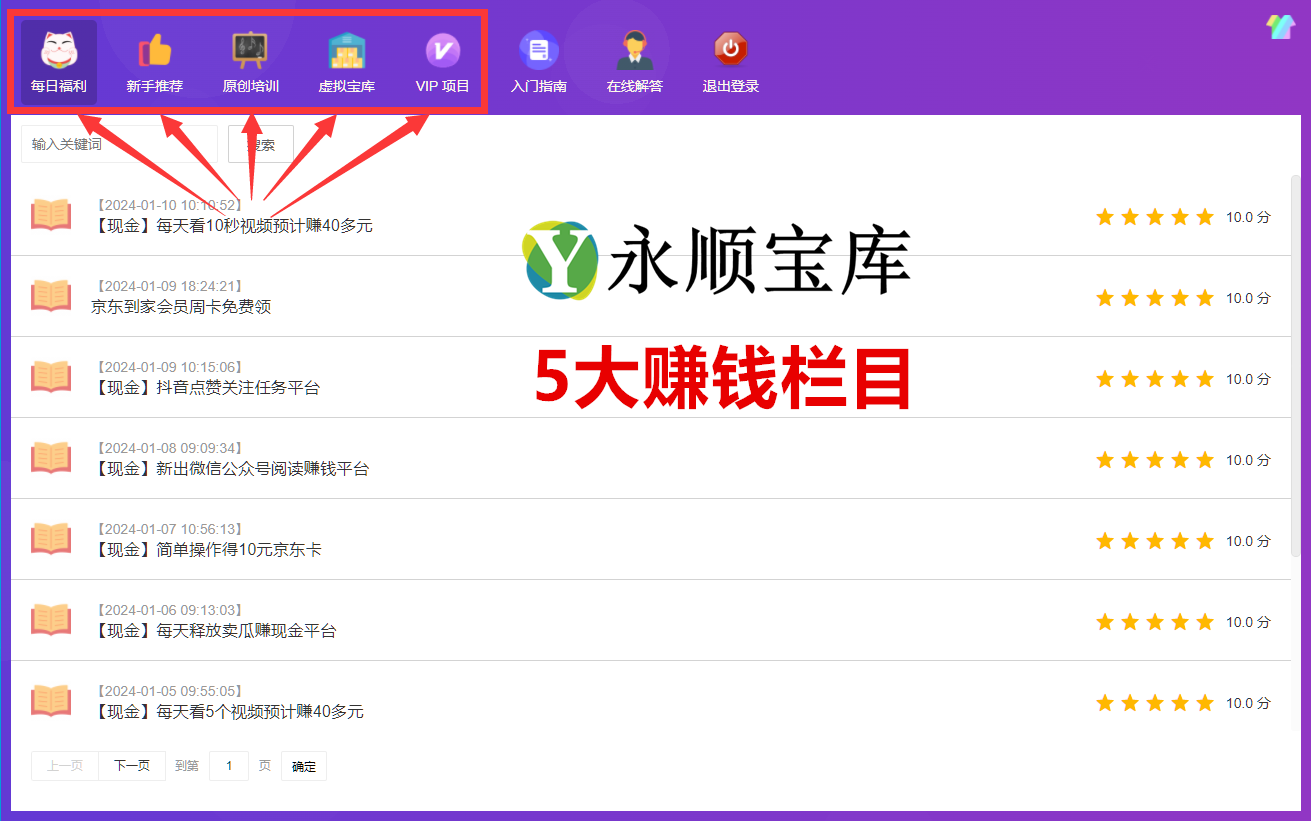Open the VIP 项目 section
The height and width of the screenshot is (821, 1311).
(x=443, y=62)
